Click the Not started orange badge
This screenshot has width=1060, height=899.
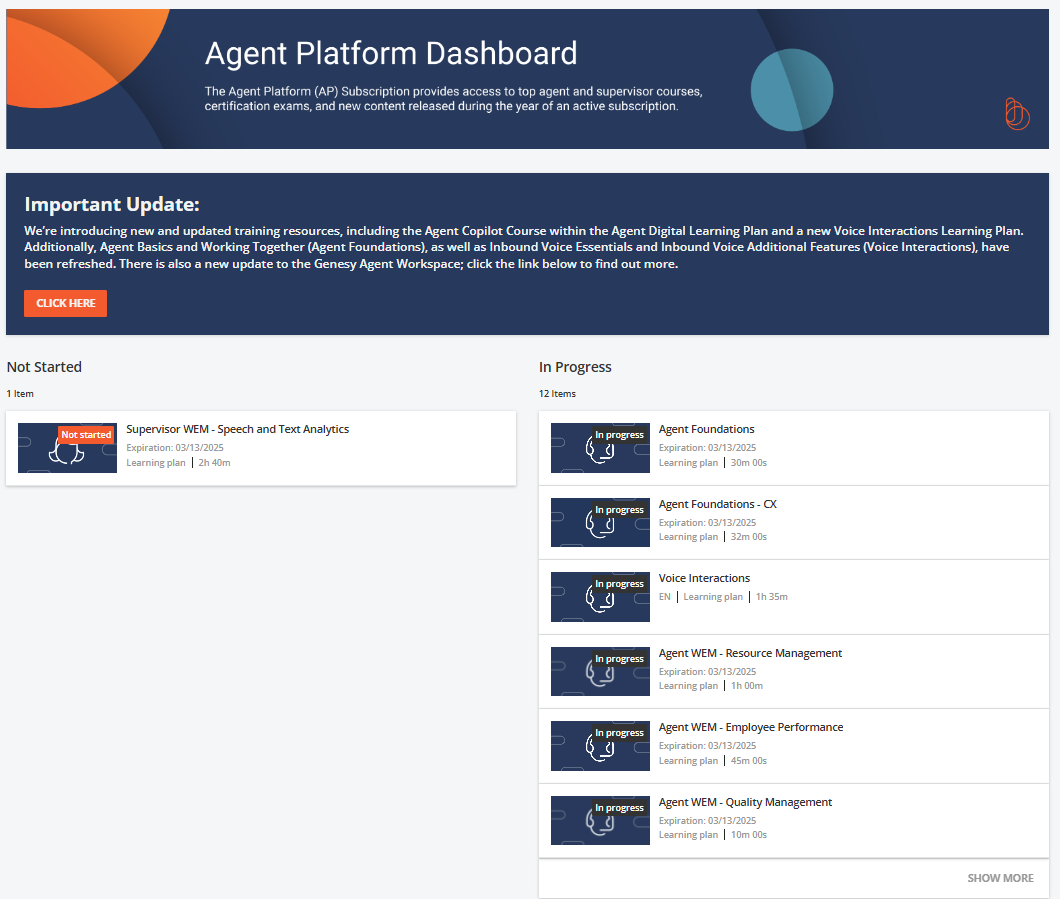tap(86, 435)
